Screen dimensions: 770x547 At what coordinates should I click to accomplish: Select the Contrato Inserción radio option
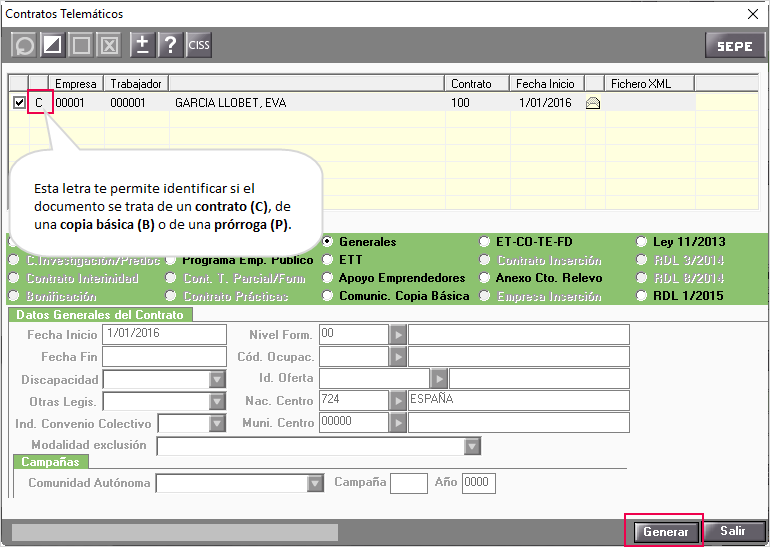pyautogui.click(x=484, y=260)
